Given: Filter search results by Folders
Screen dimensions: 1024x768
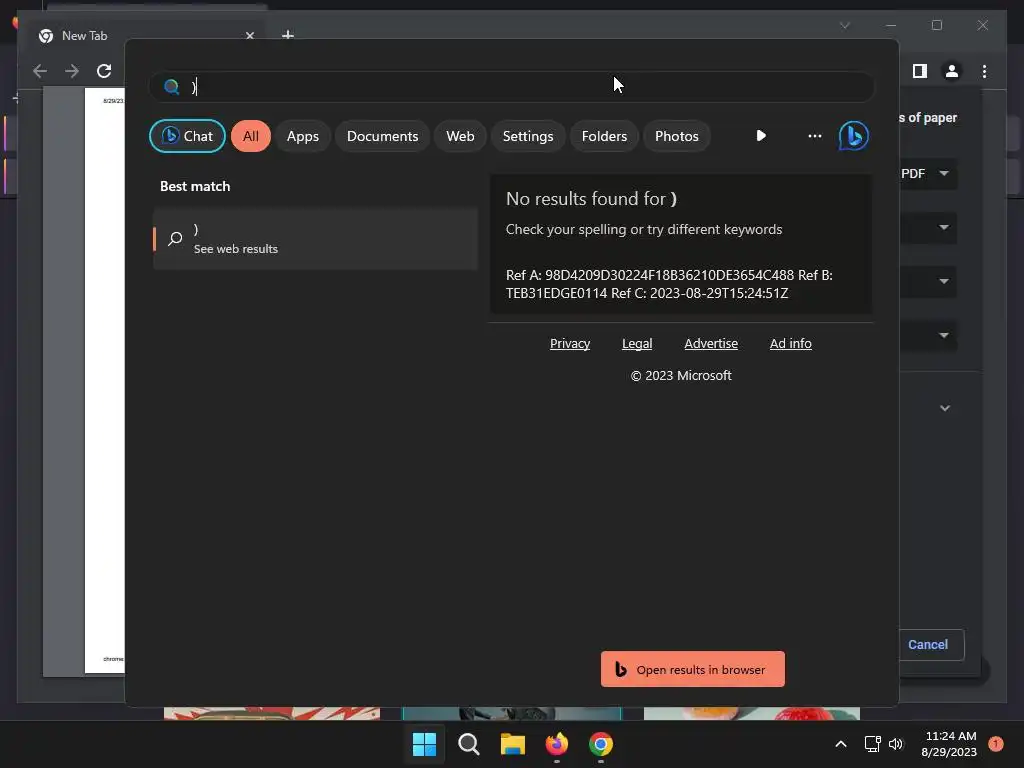Looking at the screenshot, I should 604,136.
